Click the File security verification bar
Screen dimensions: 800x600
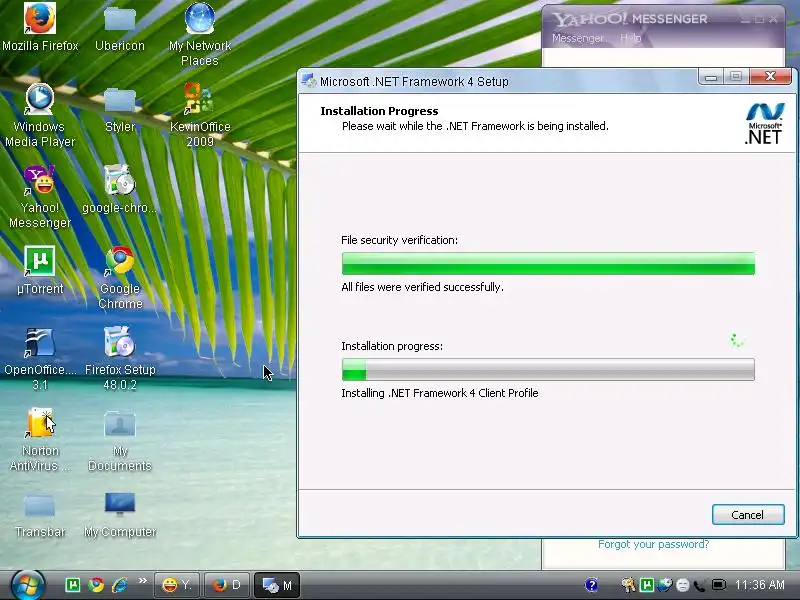(x=548, y=263)
